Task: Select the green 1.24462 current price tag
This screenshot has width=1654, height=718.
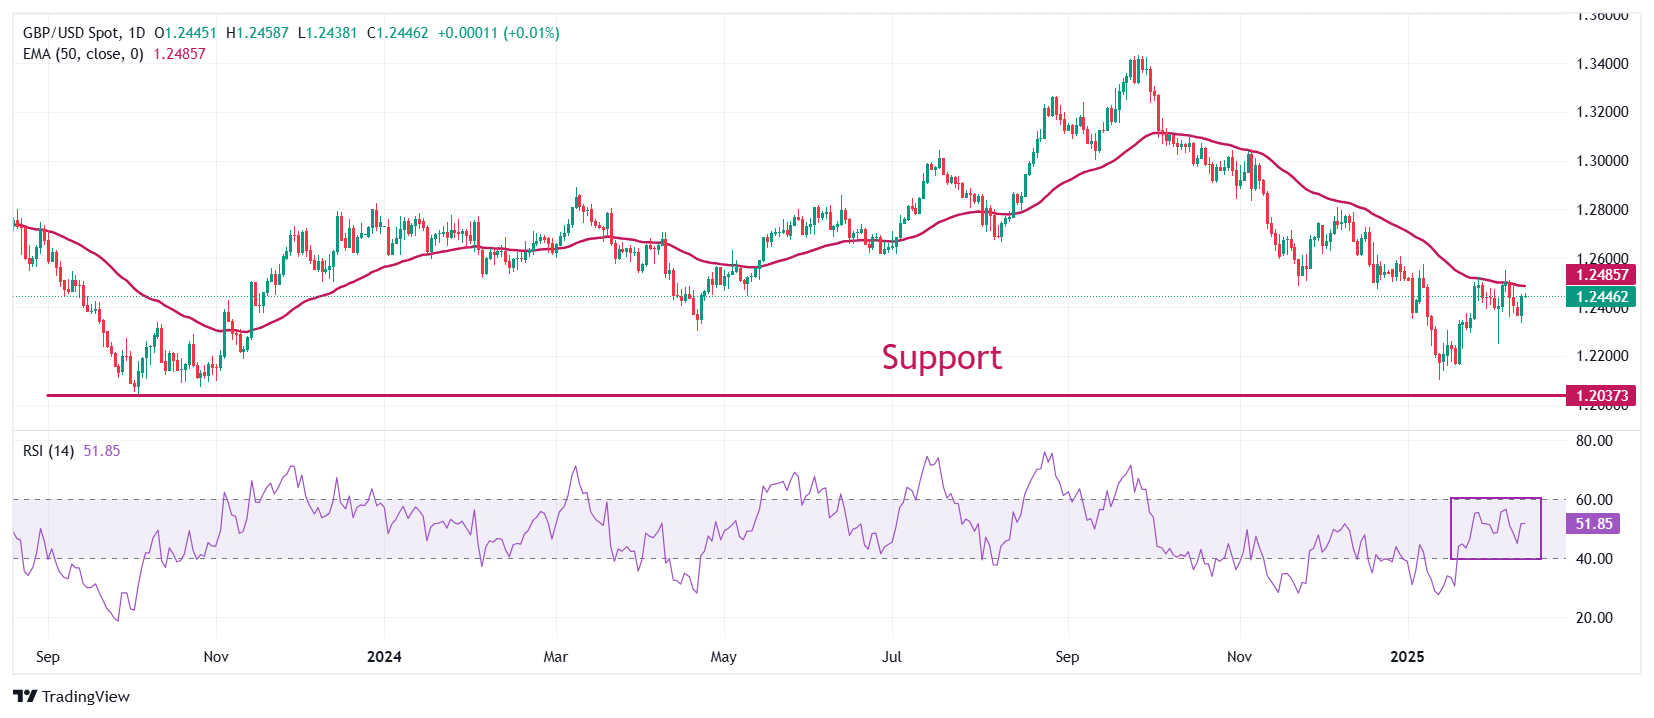Action: point(1602,297)
